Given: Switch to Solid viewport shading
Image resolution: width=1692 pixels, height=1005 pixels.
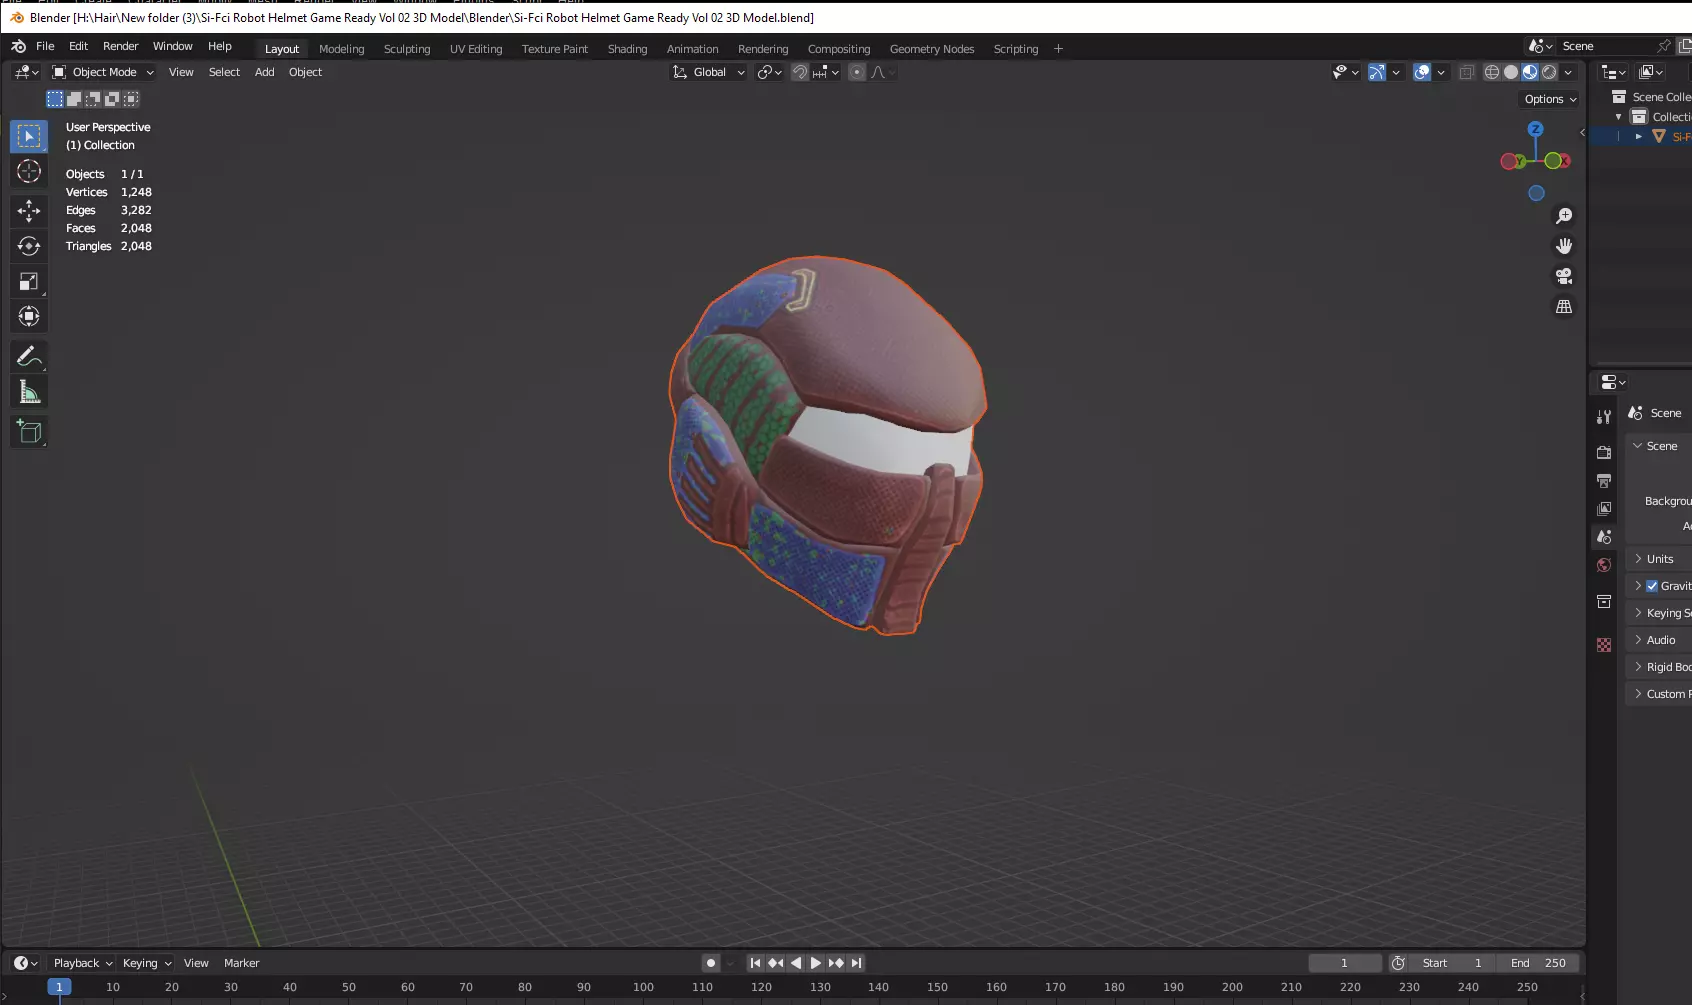Looking at the screenshot, I should click(1511, 72).
